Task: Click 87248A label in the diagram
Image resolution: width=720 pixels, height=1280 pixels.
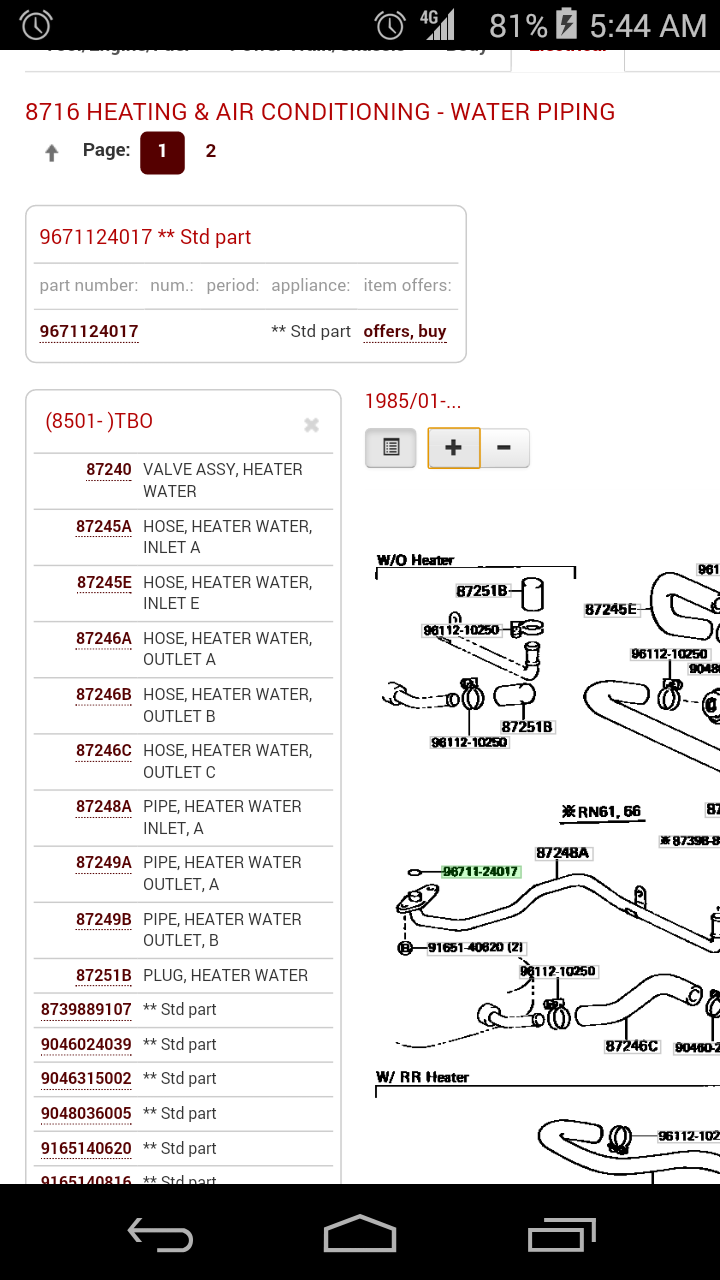Action: tap(563, 853)
